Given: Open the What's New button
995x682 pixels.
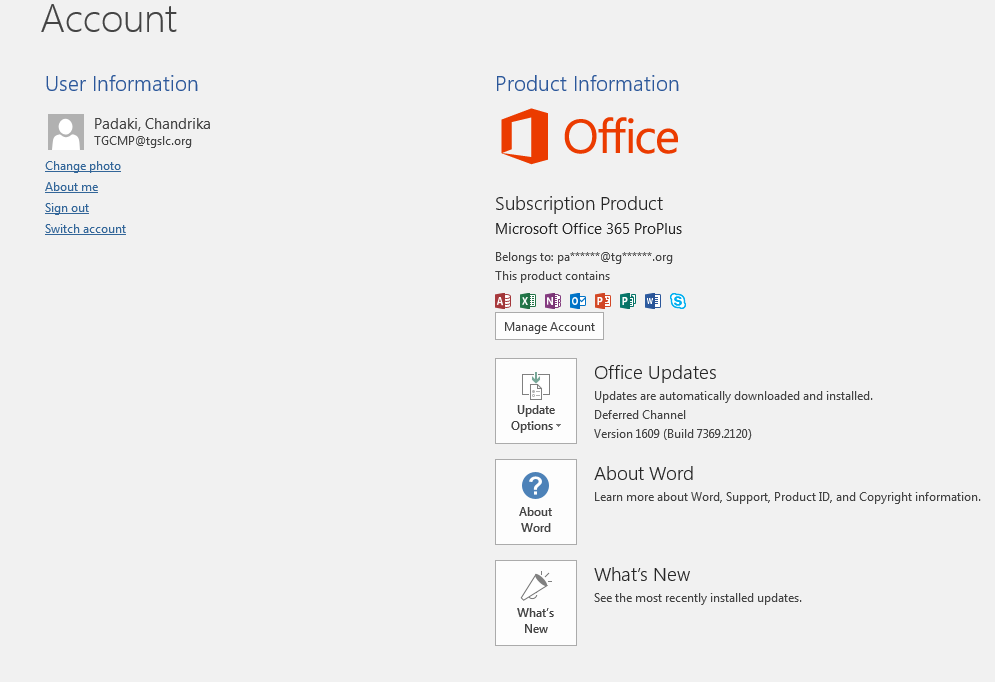Looking at the screenshot, I should tap(536, 603).
